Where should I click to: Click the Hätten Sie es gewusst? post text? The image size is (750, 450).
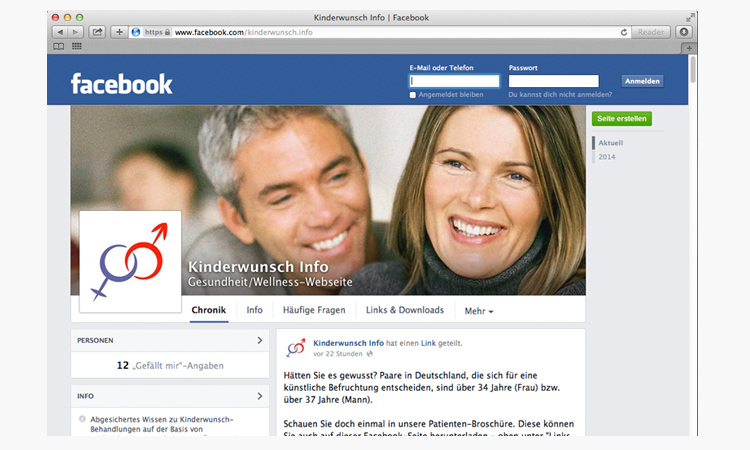pyautogui.click(x=421, y=387)
